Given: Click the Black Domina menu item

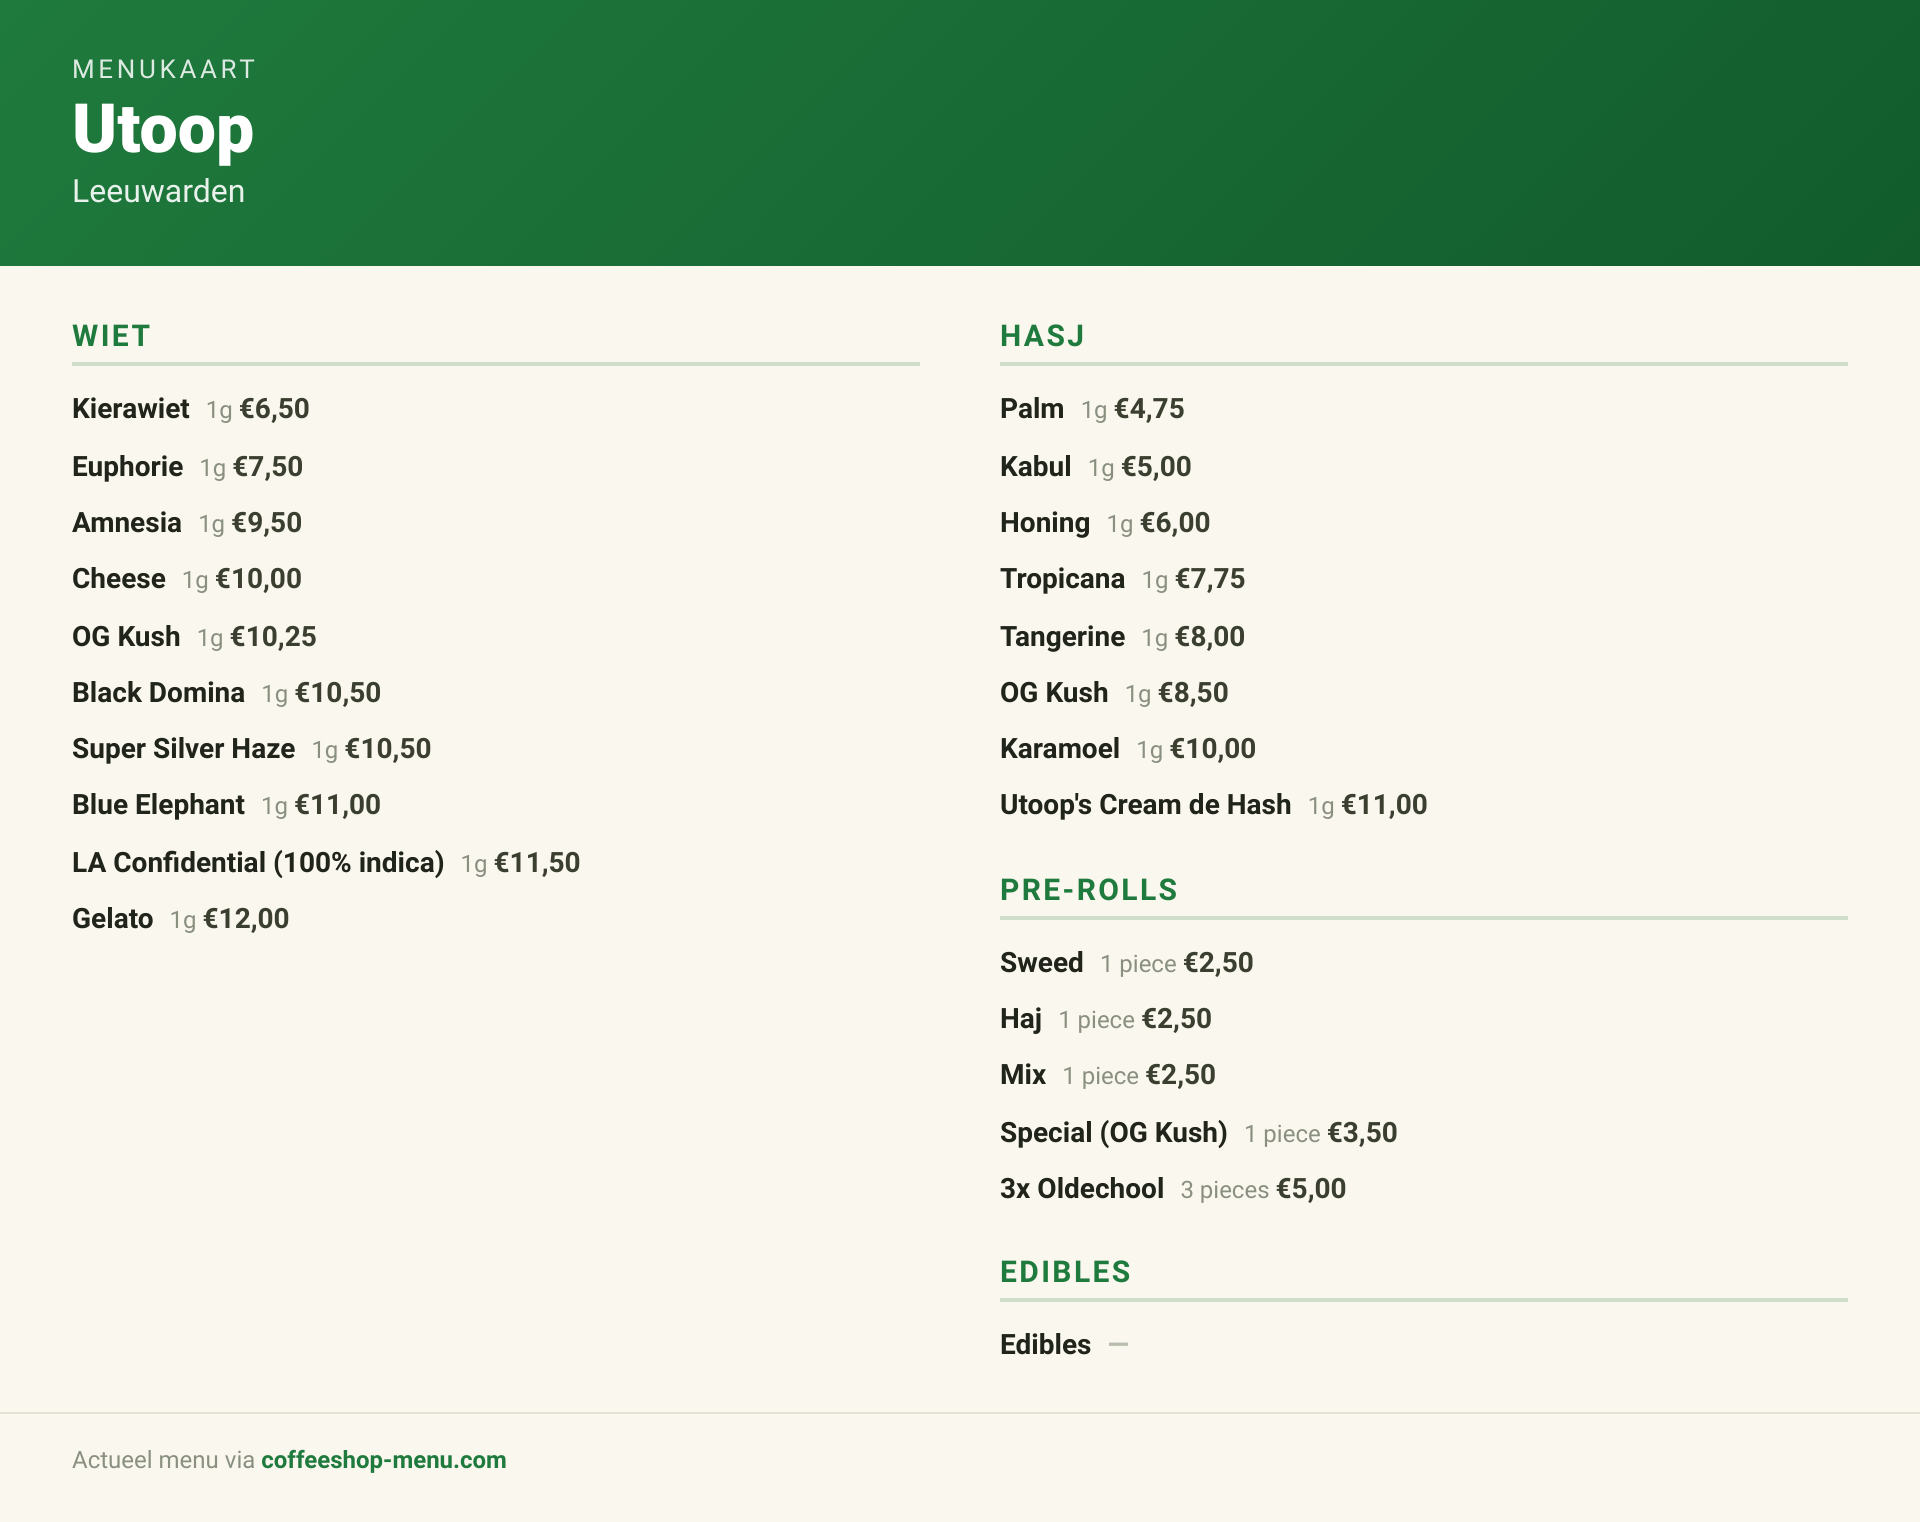Looking at the screenshot, I should point(158,693).
